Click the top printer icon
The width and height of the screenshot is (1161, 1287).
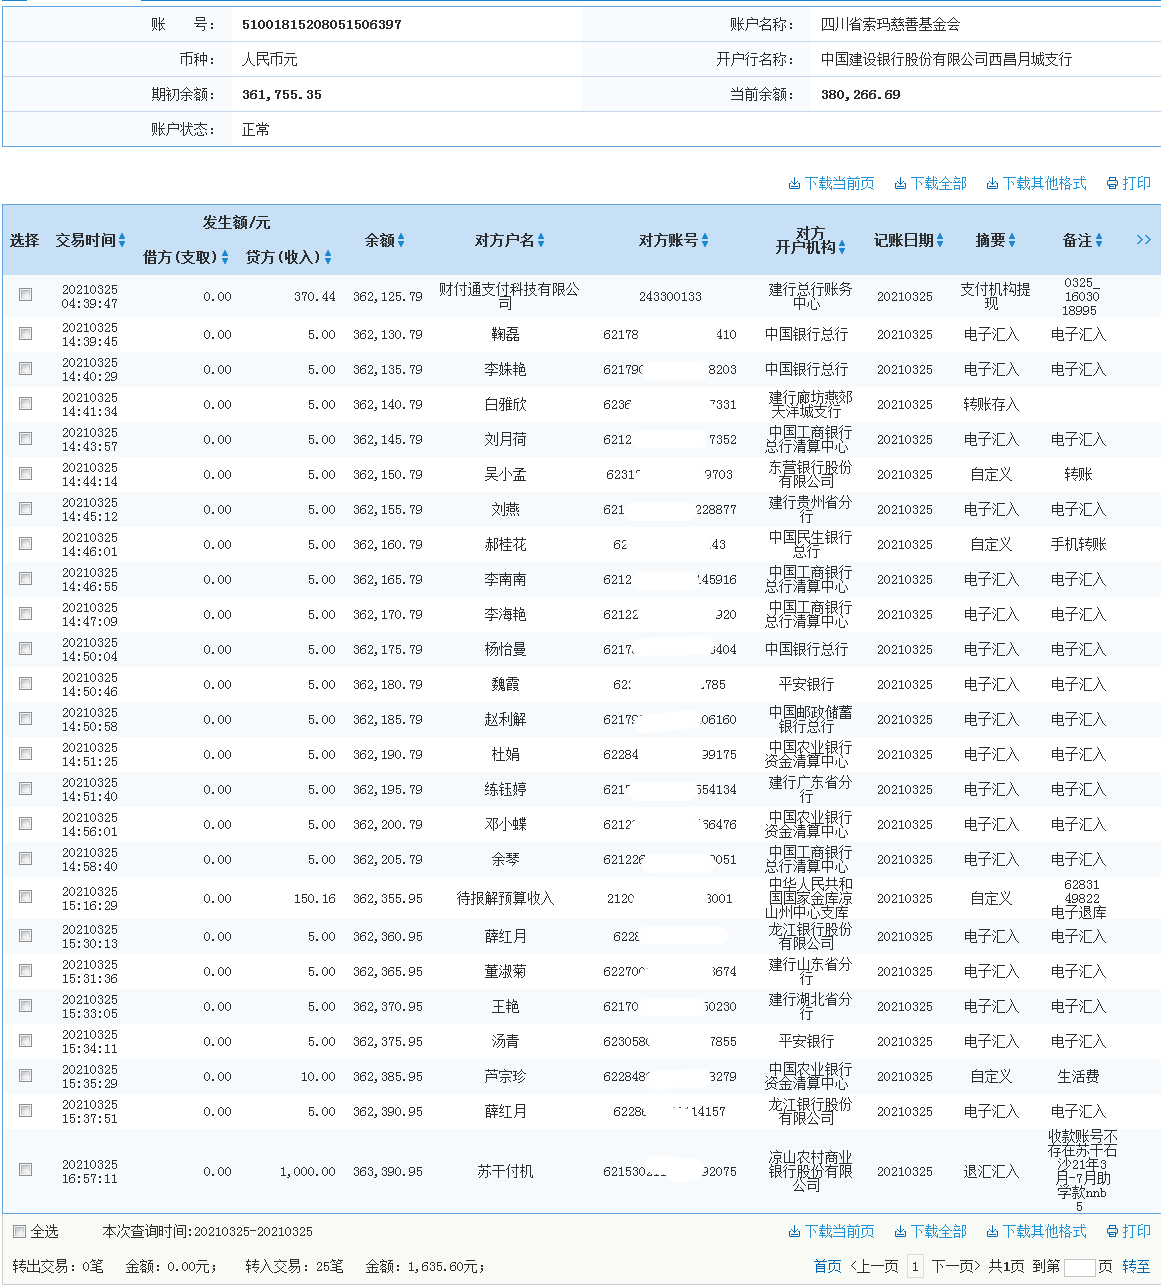(x=1112, y=184)
